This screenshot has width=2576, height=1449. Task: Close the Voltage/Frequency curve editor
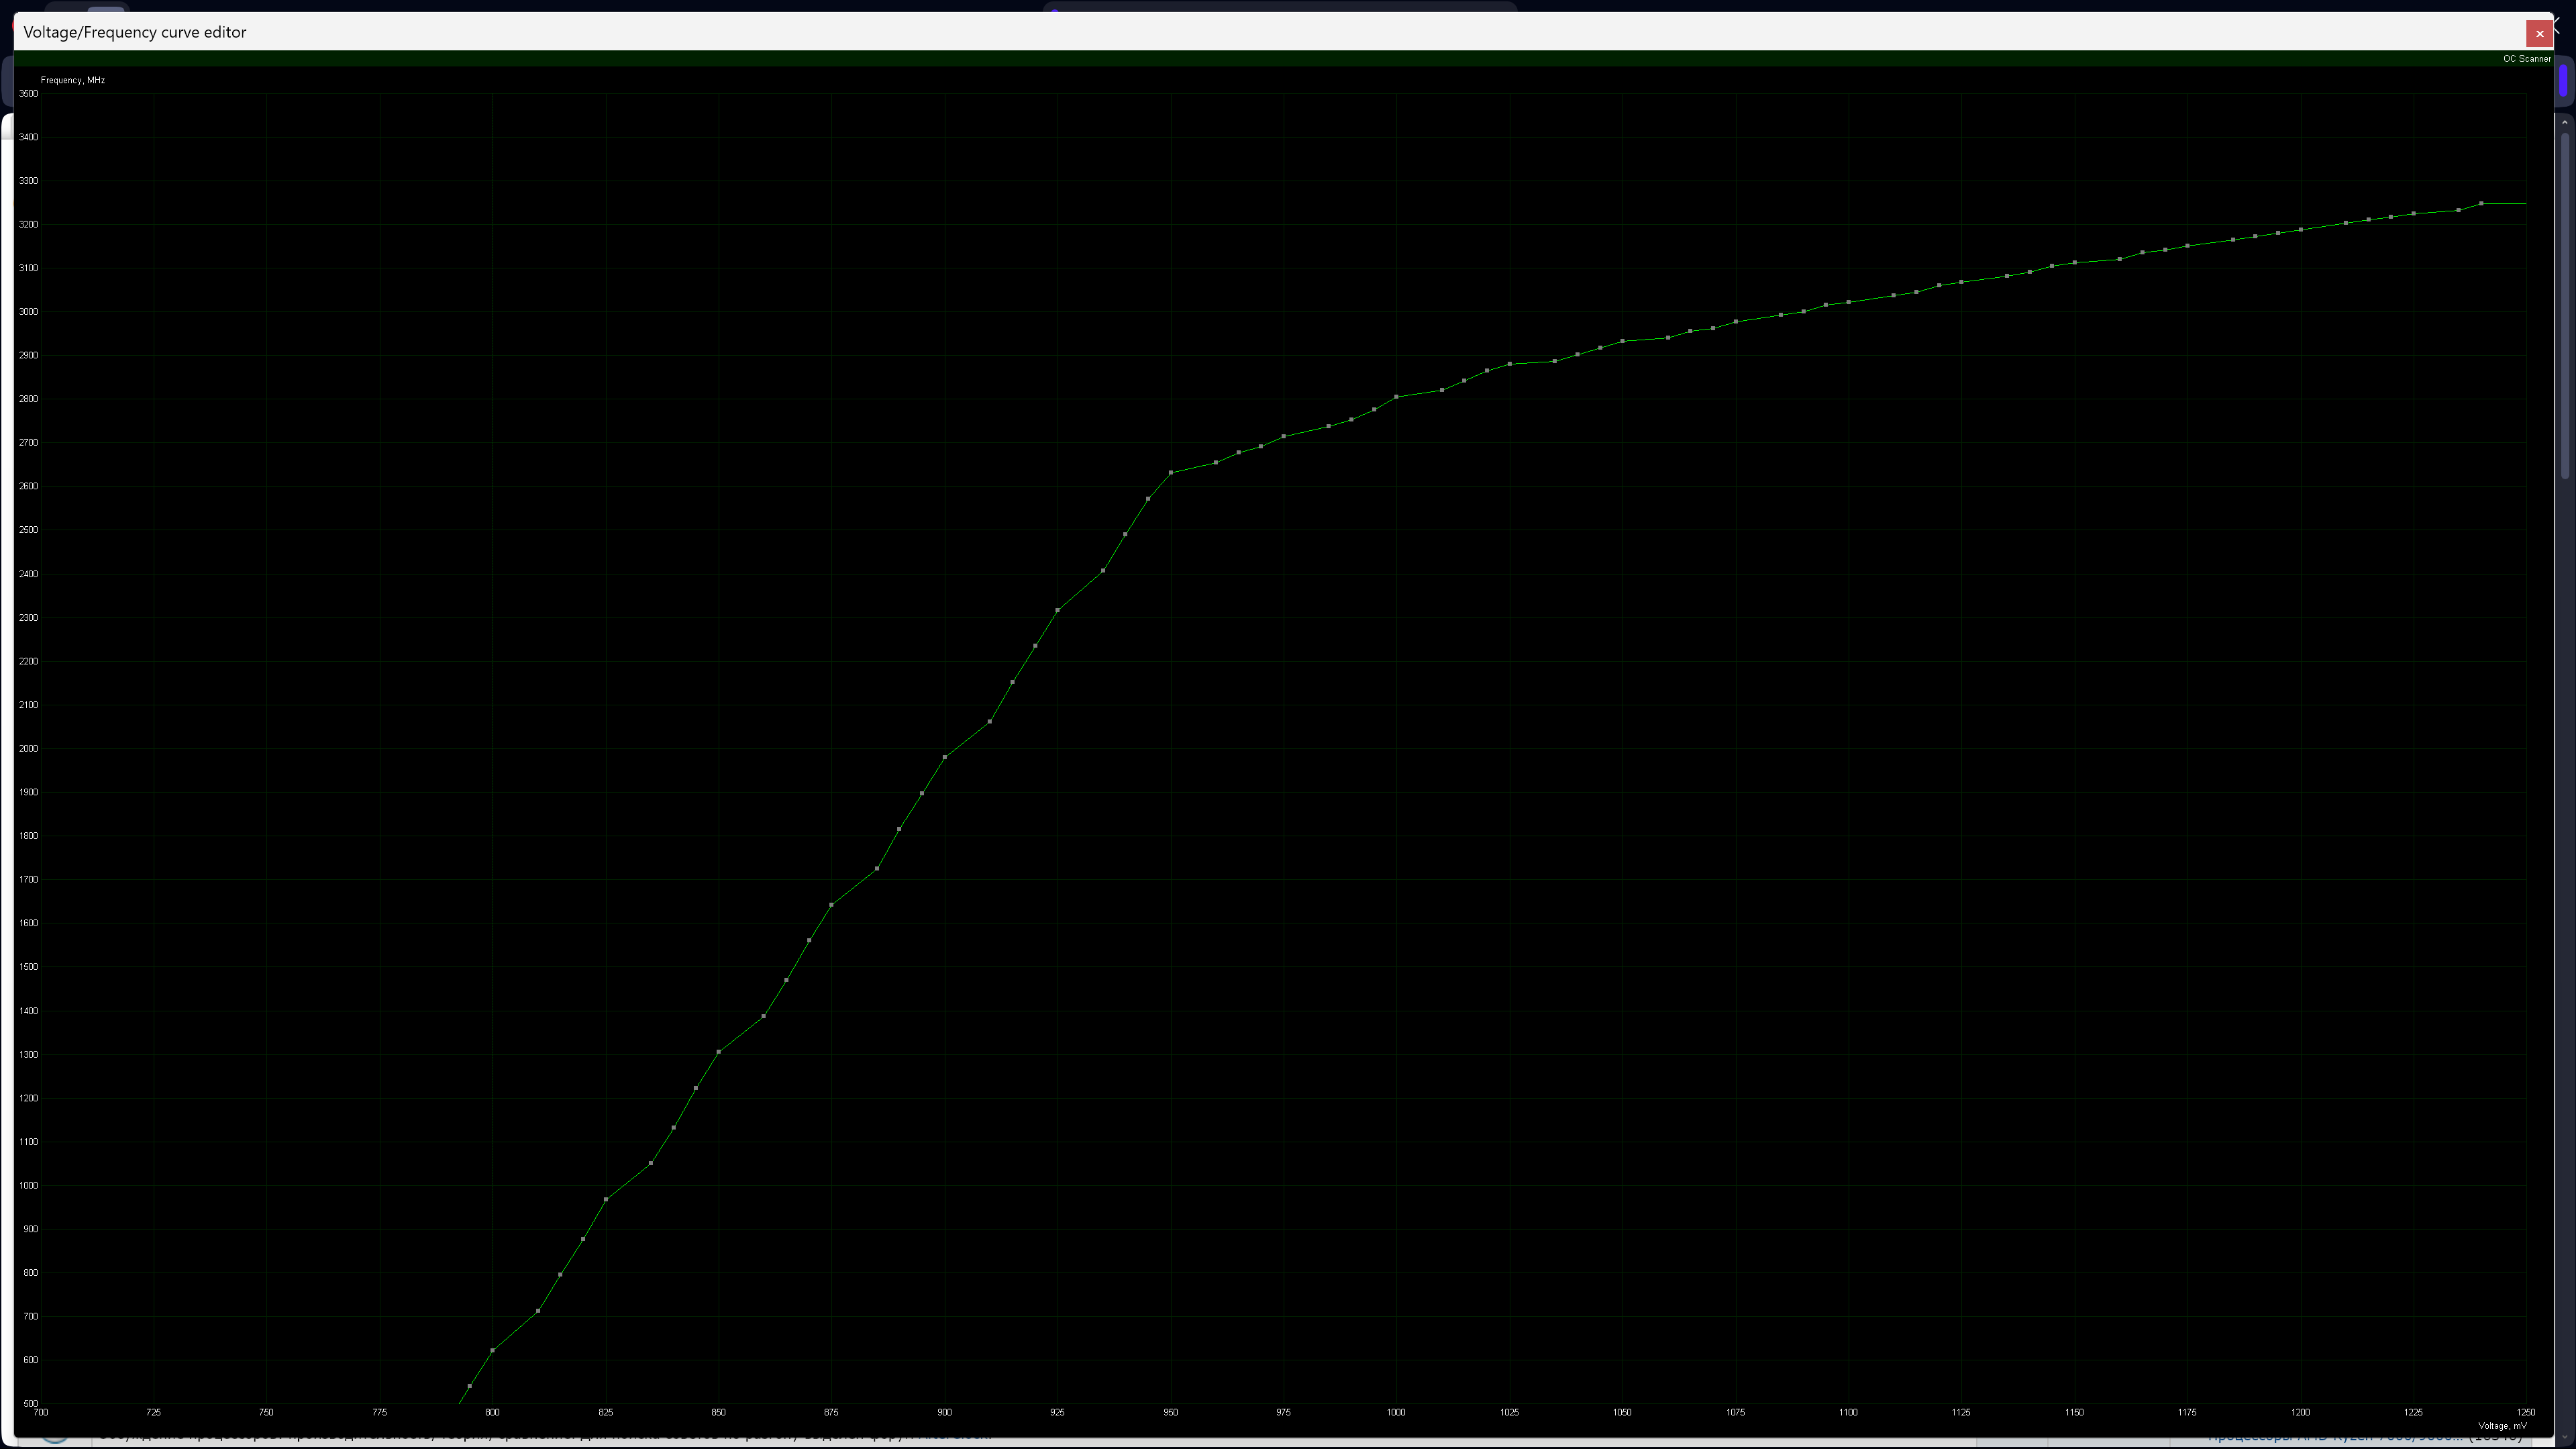coord(2539,33)
